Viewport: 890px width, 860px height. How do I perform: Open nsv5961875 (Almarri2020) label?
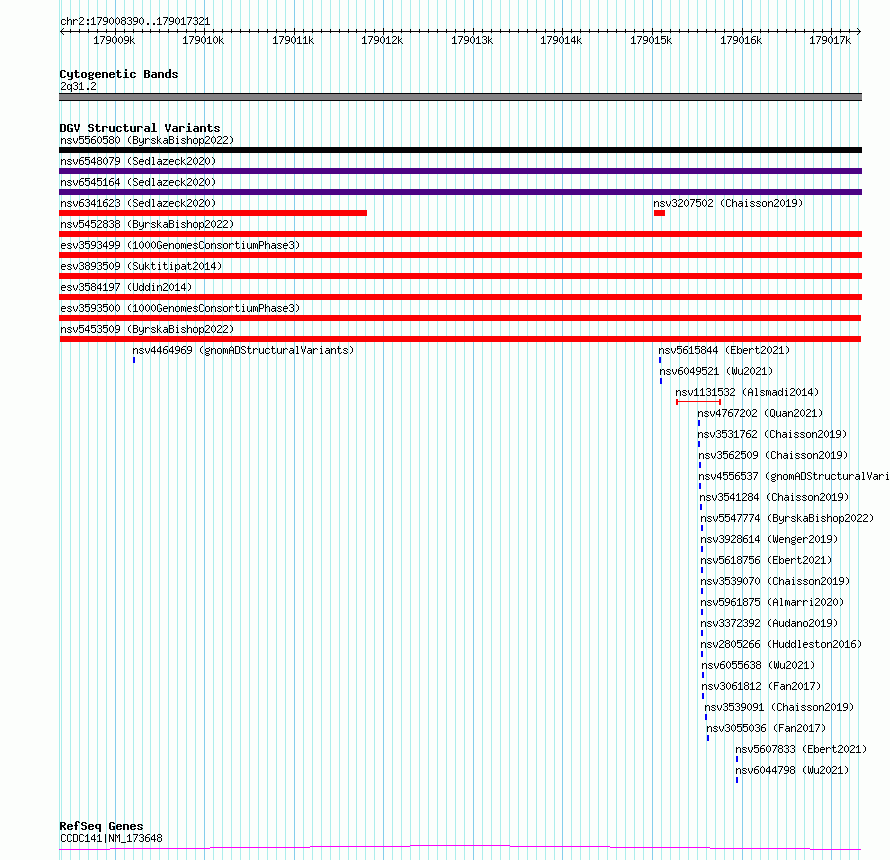pos(772,602)
